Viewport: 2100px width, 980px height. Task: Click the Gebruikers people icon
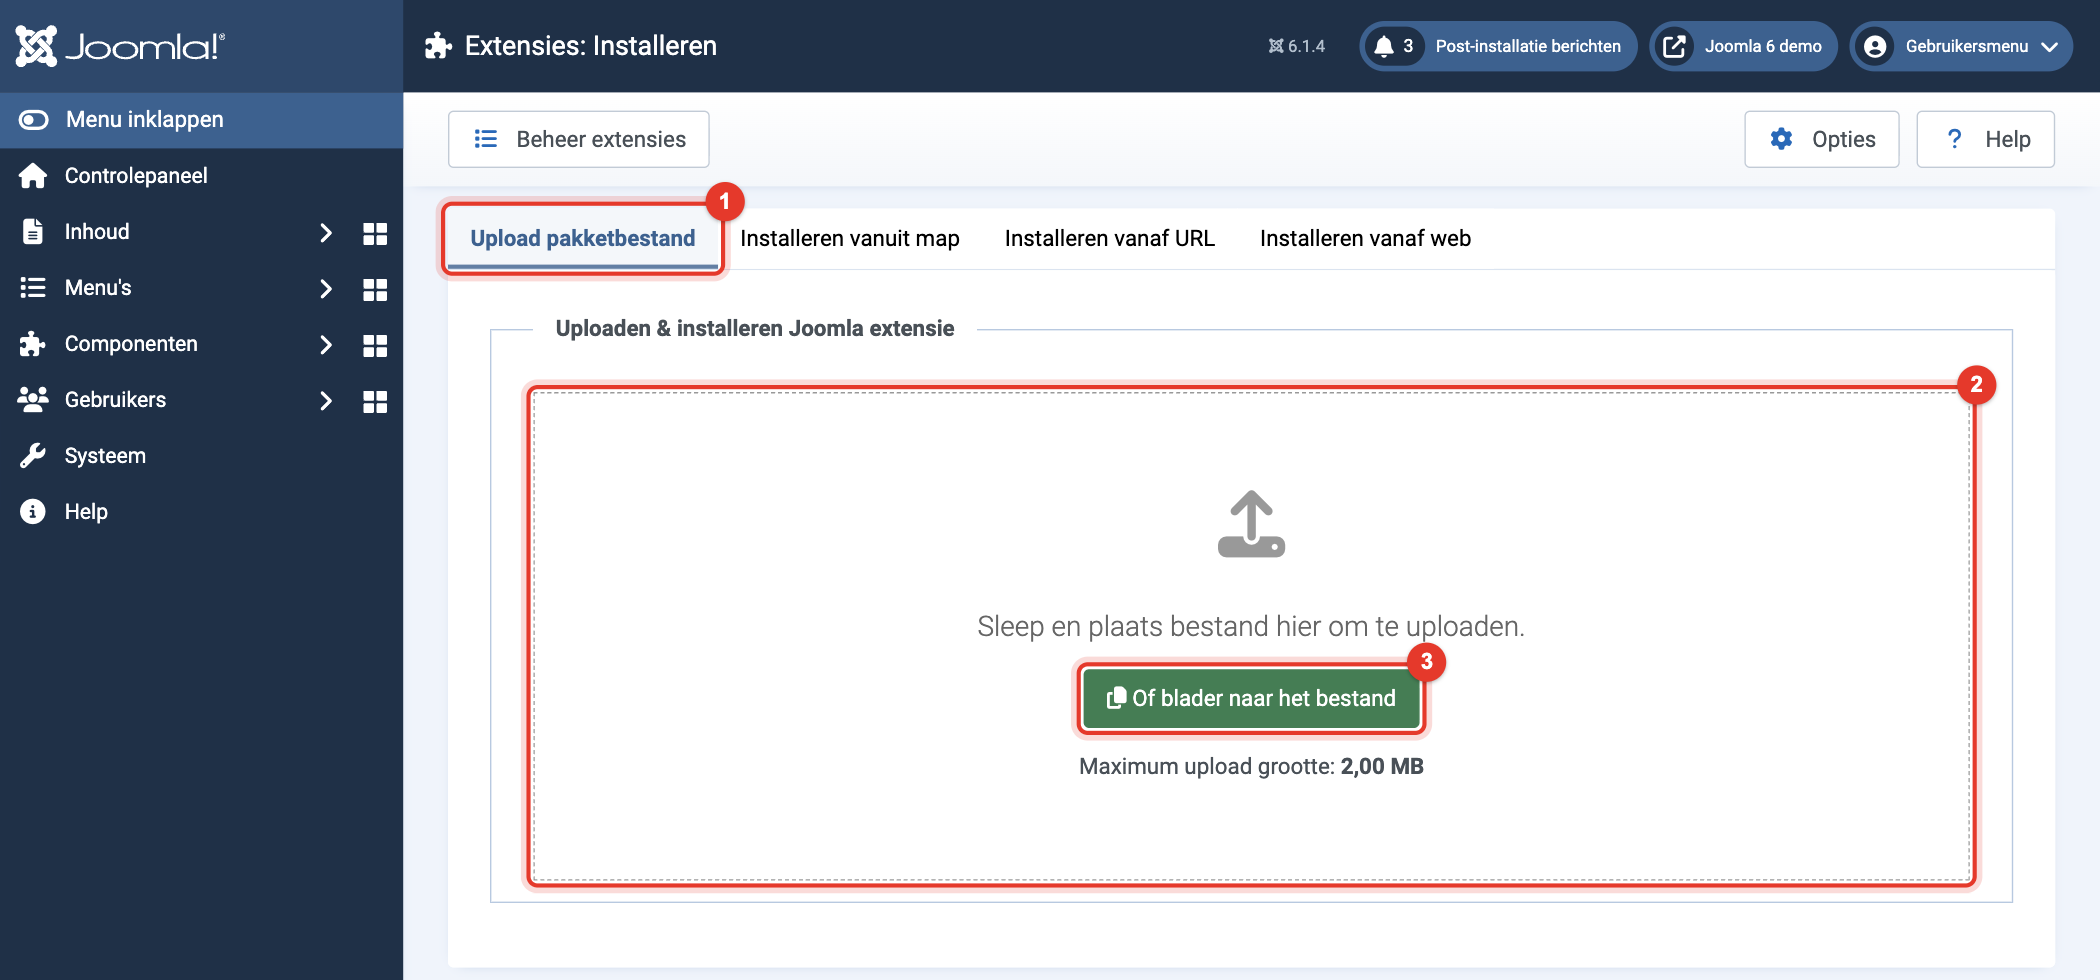tap(33, 400)
